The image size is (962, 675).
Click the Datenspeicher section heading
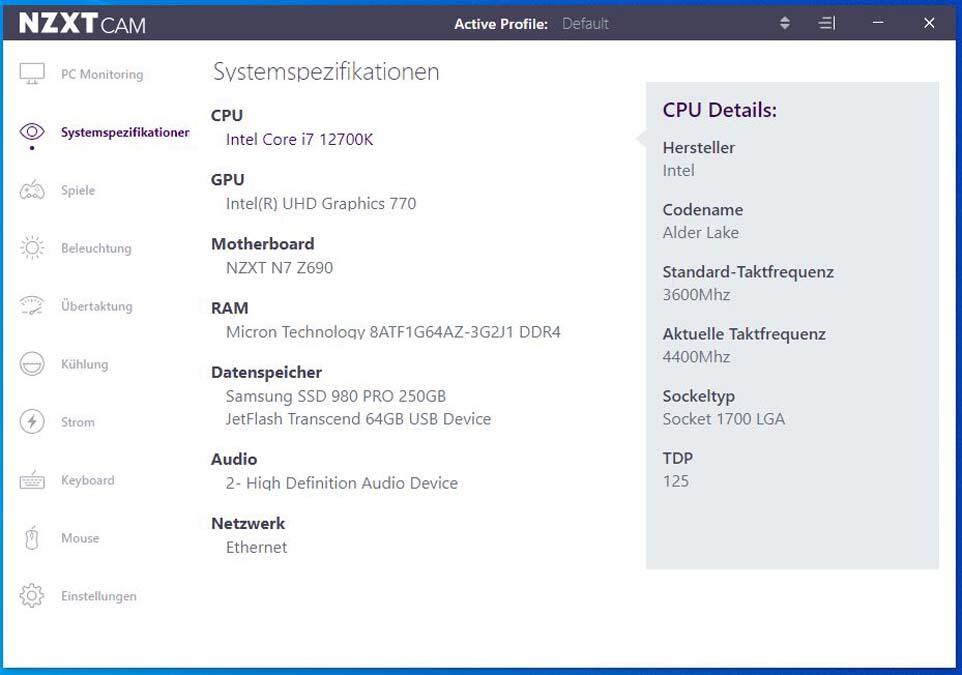[x=266, y=372]
